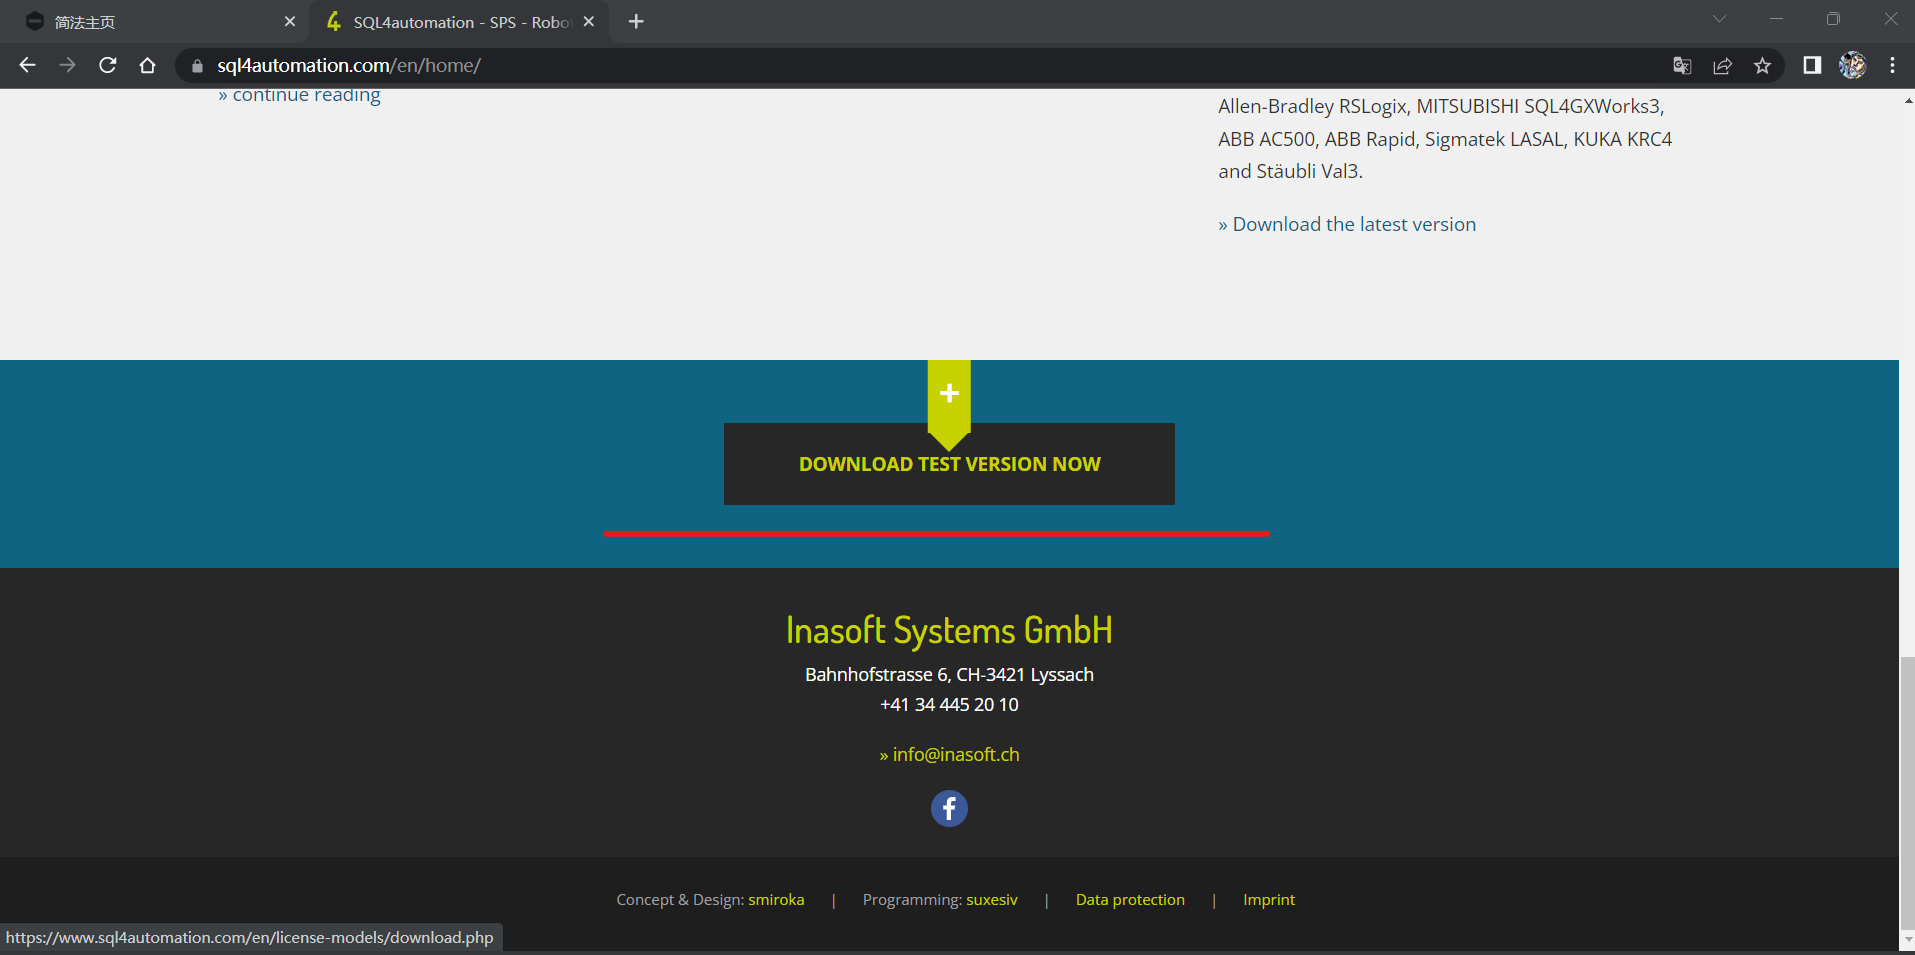The width and height of the screenshot is (1915, 955).
Task: Click the phone number +41 34 445 20 10
Action: [x=949, y=705]
